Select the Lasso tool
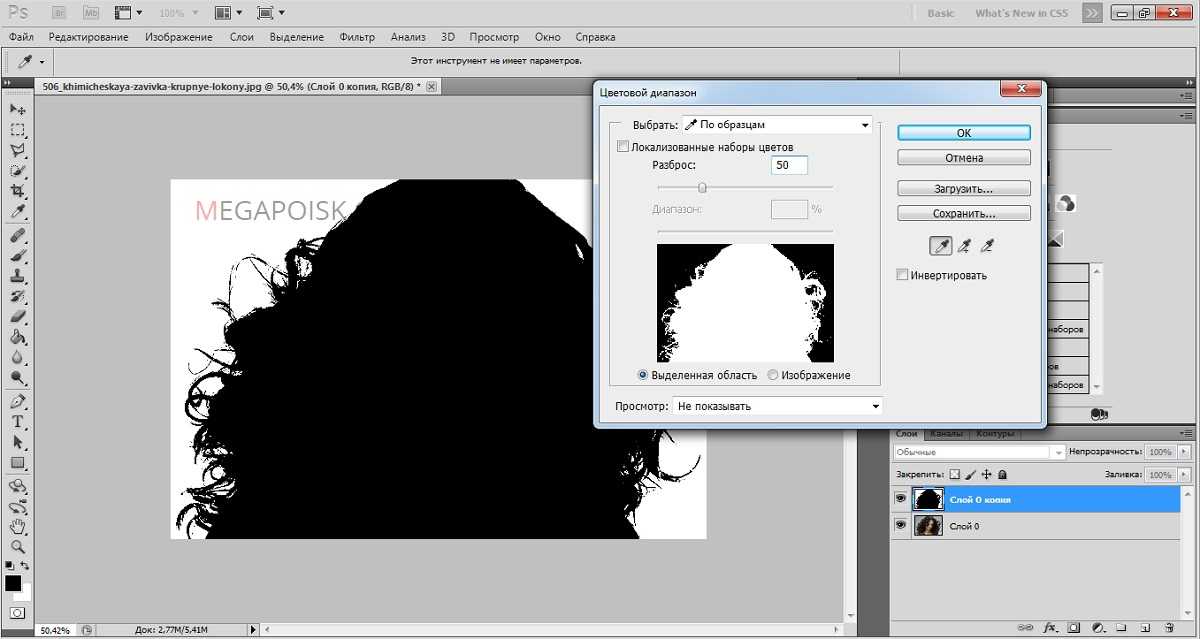Image resolution: width=1200 pixels, height=639 pixels. (17, 150)
